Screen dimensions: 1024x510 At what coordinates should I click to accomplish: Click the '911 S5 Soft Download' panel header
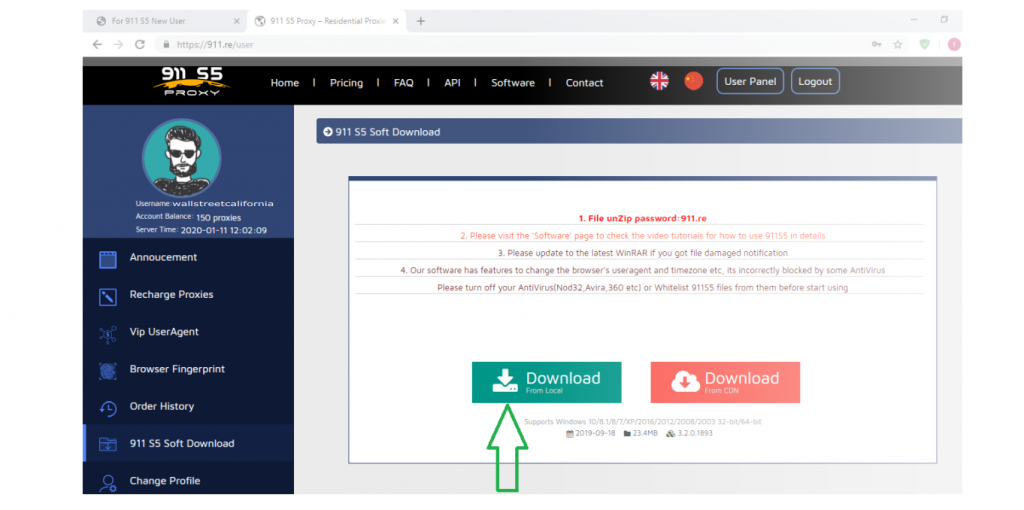pos(639,131)
